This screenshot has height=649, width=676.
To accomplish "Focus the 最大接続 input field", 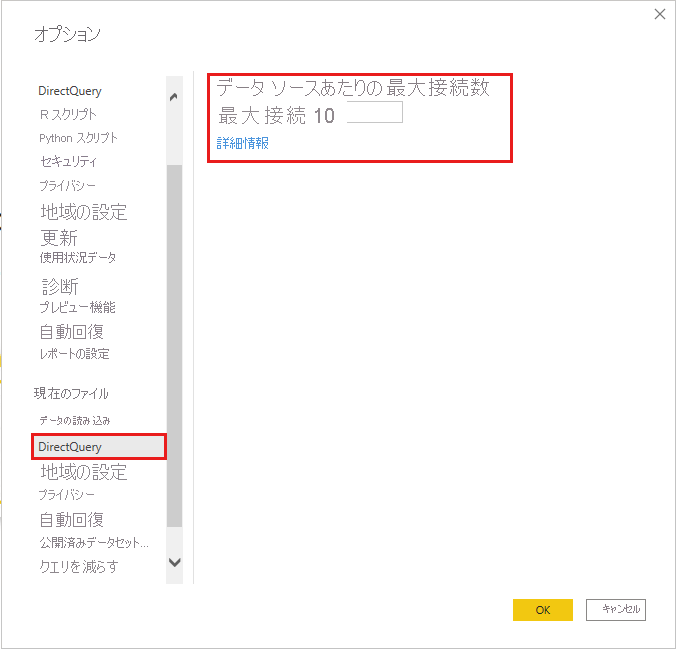I will click(375, 112).
